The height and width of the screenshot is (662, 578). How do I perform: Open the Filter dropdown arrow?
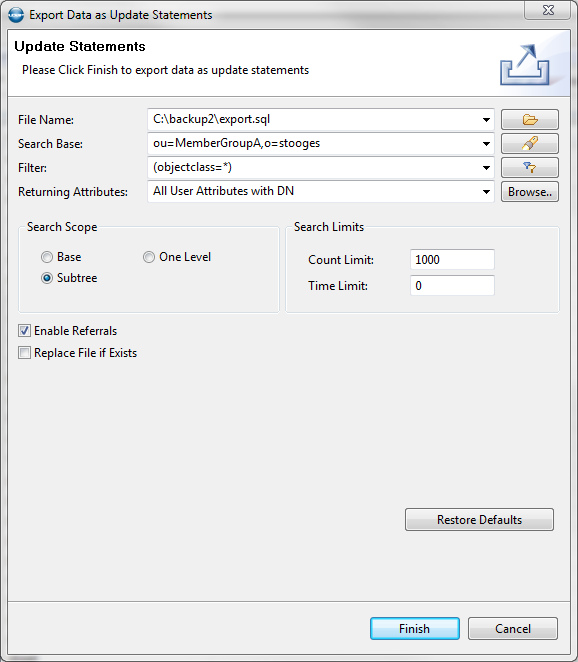point(486,168)
